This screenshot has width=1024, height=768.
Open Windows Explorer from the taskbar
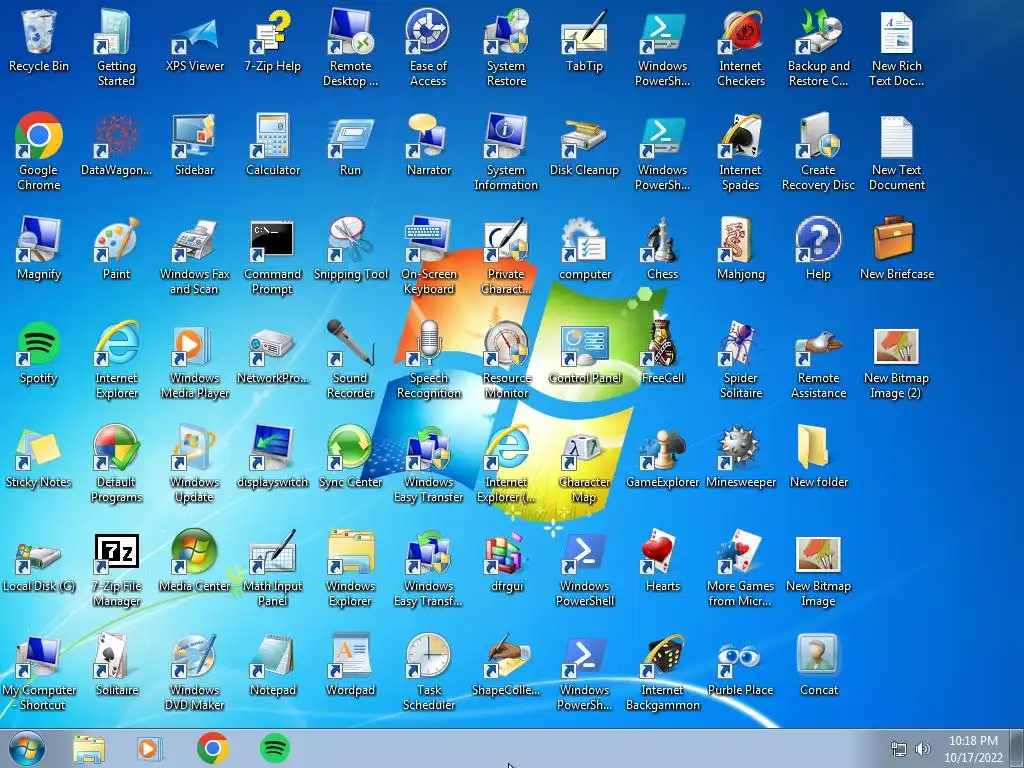click(x=89, y=748)
